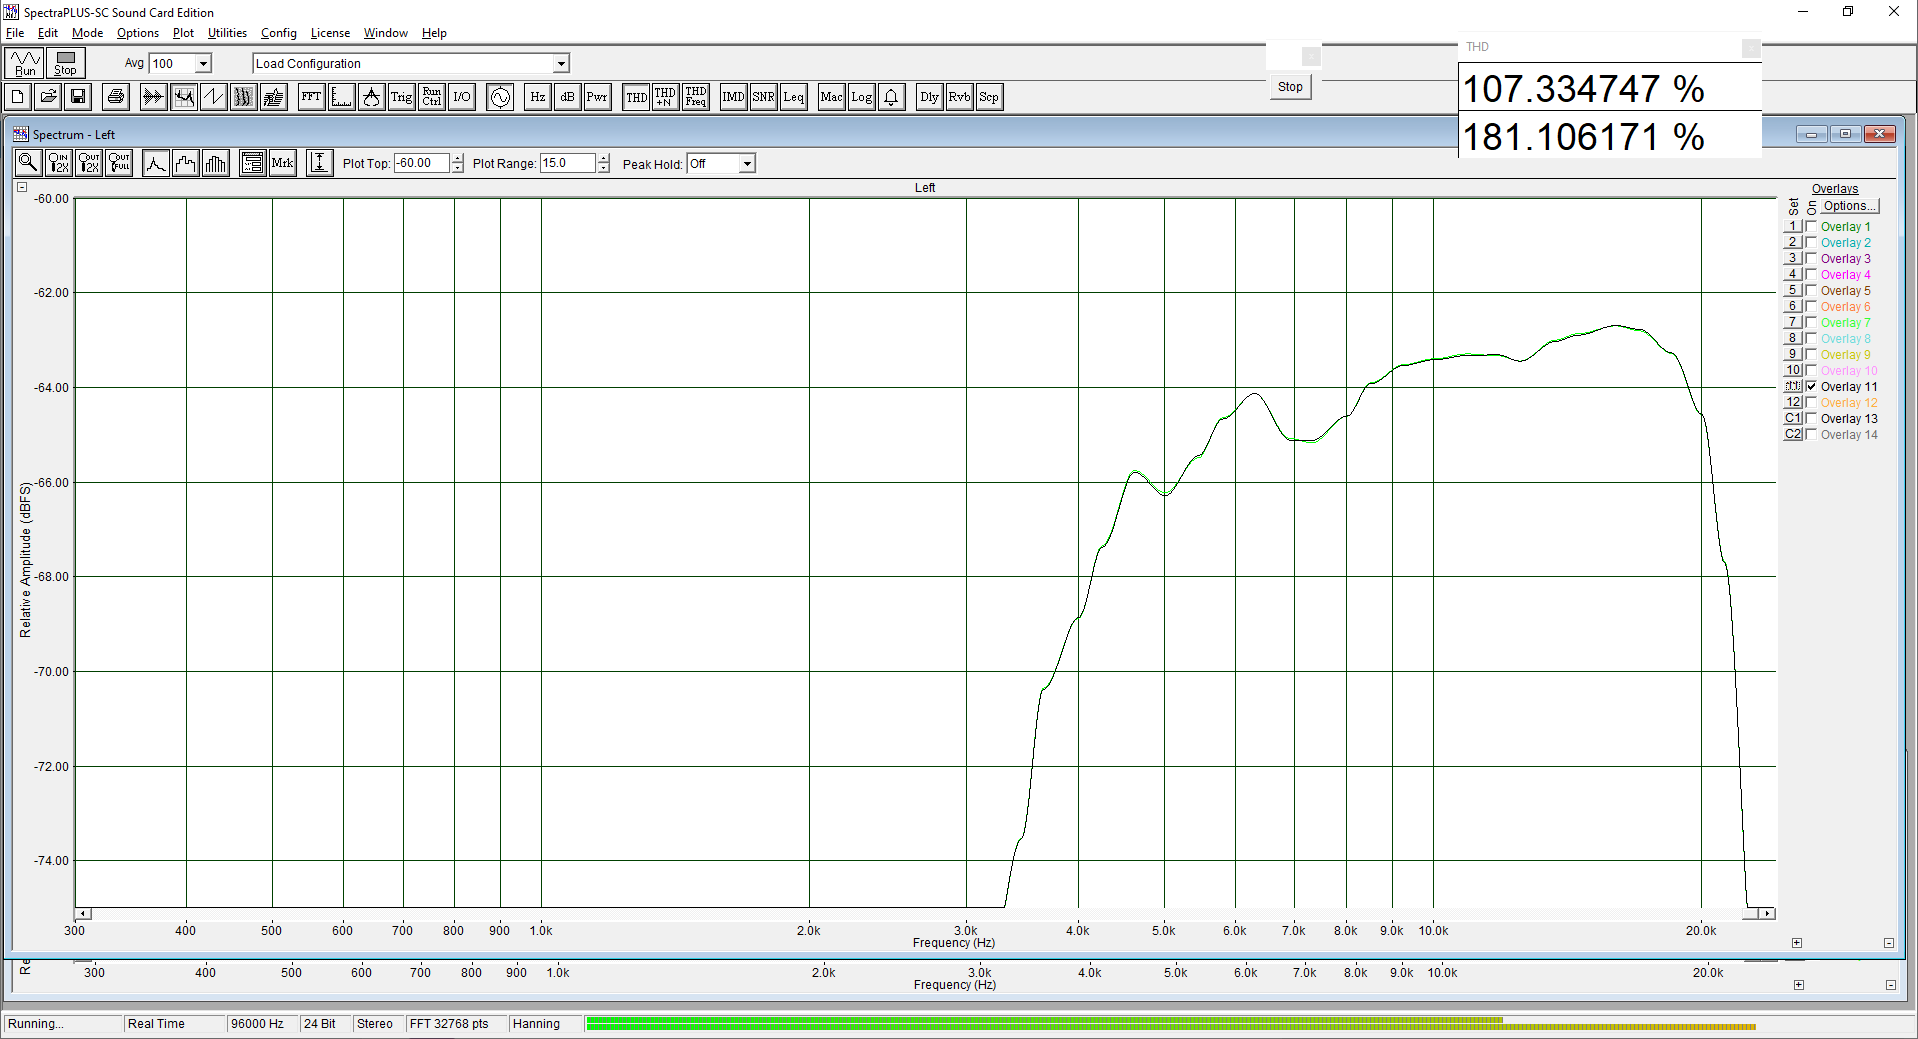This screenshot has width=1918, height=1039.
Task: Open the Reverberation (Rvb) utility
Action: pyautogui.click(x=959, y=97)
